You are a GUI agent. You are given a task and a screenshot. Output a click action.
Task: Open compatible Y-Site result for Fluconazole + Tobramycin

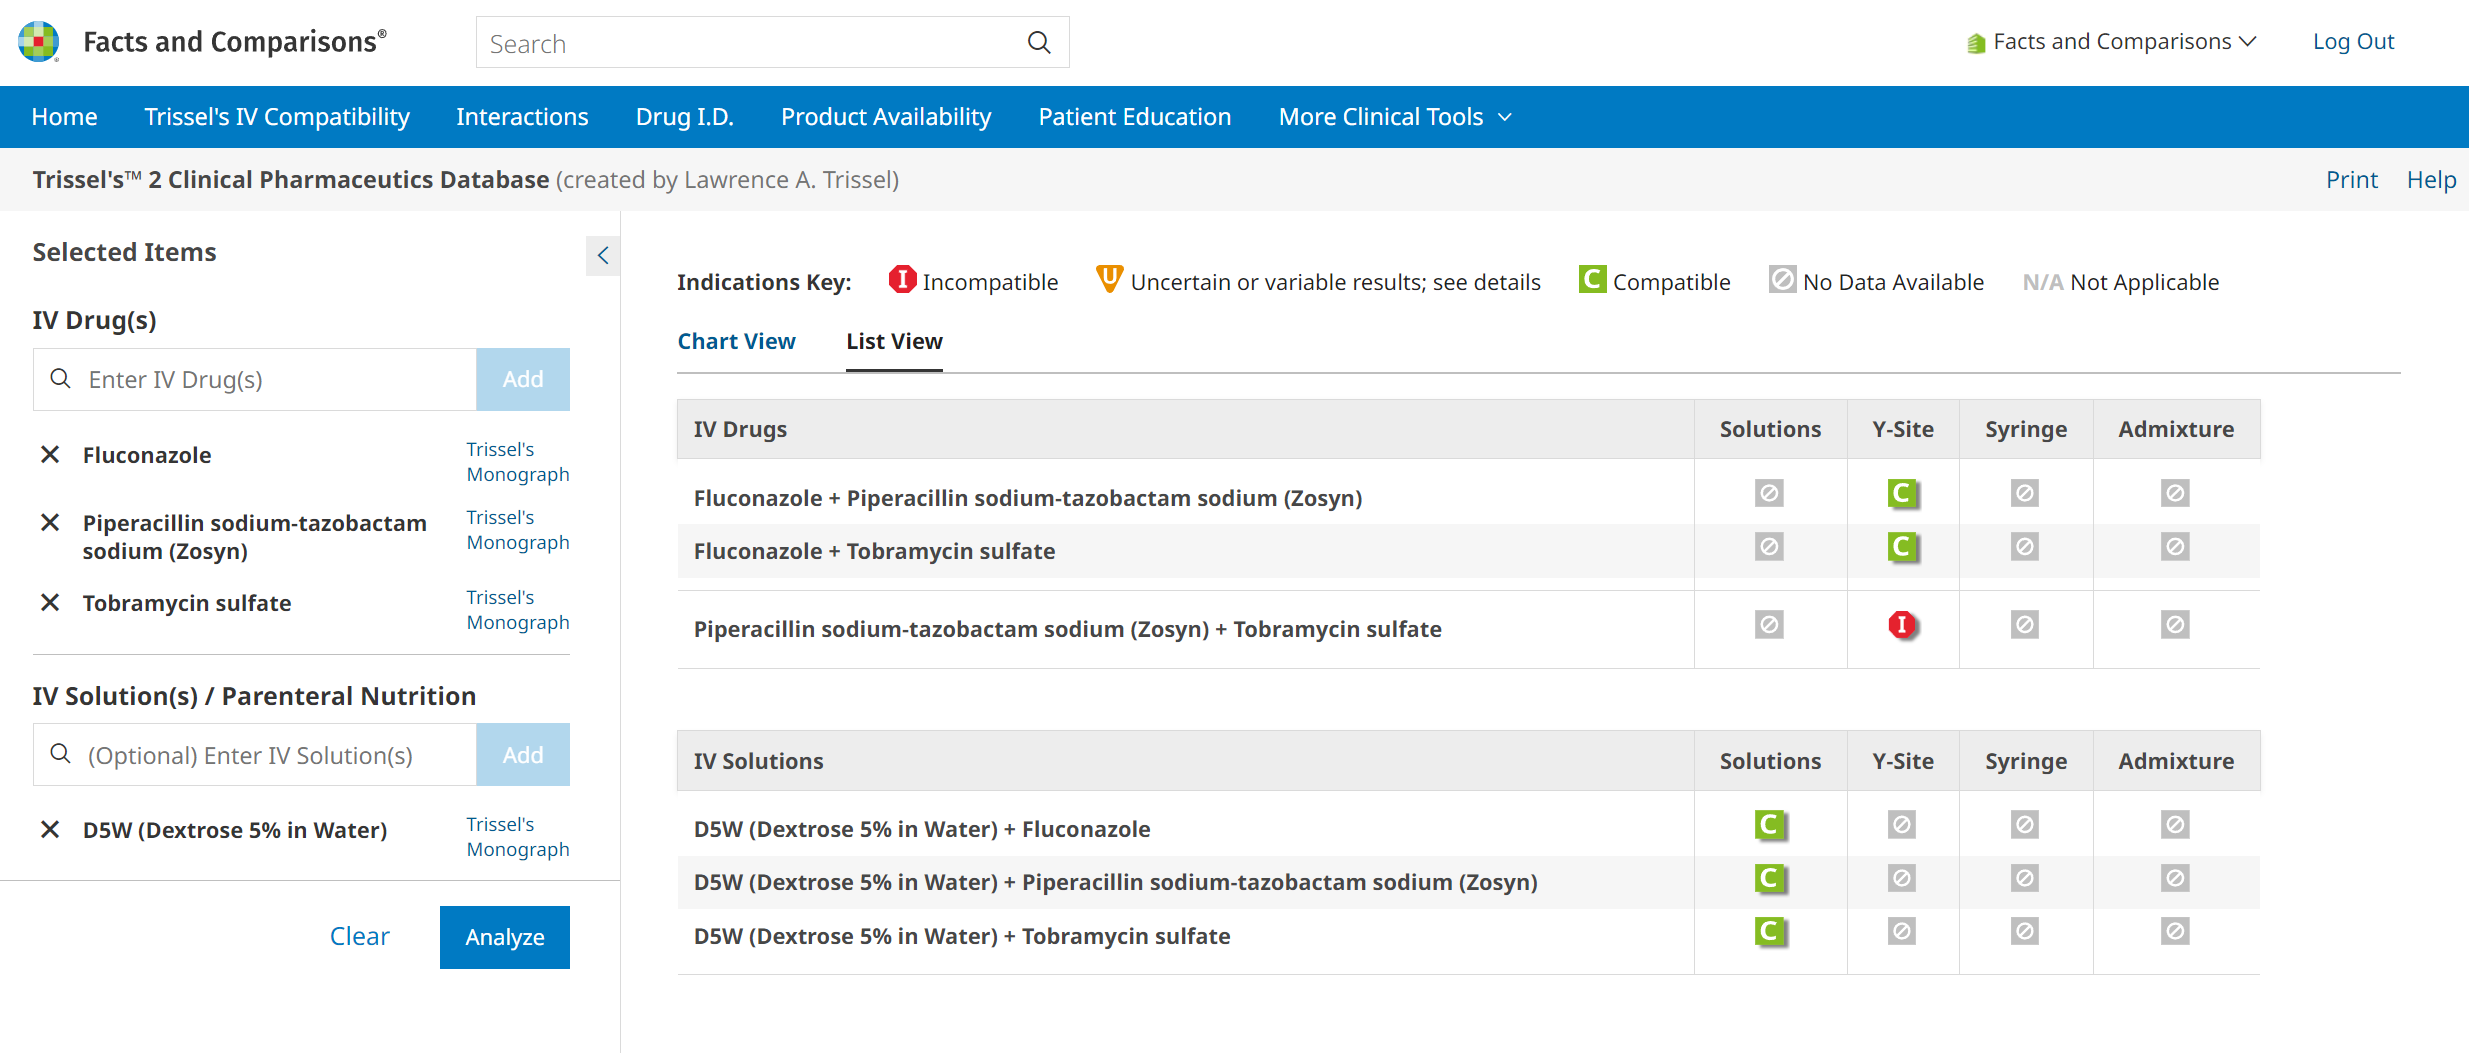pos(1901,547)
